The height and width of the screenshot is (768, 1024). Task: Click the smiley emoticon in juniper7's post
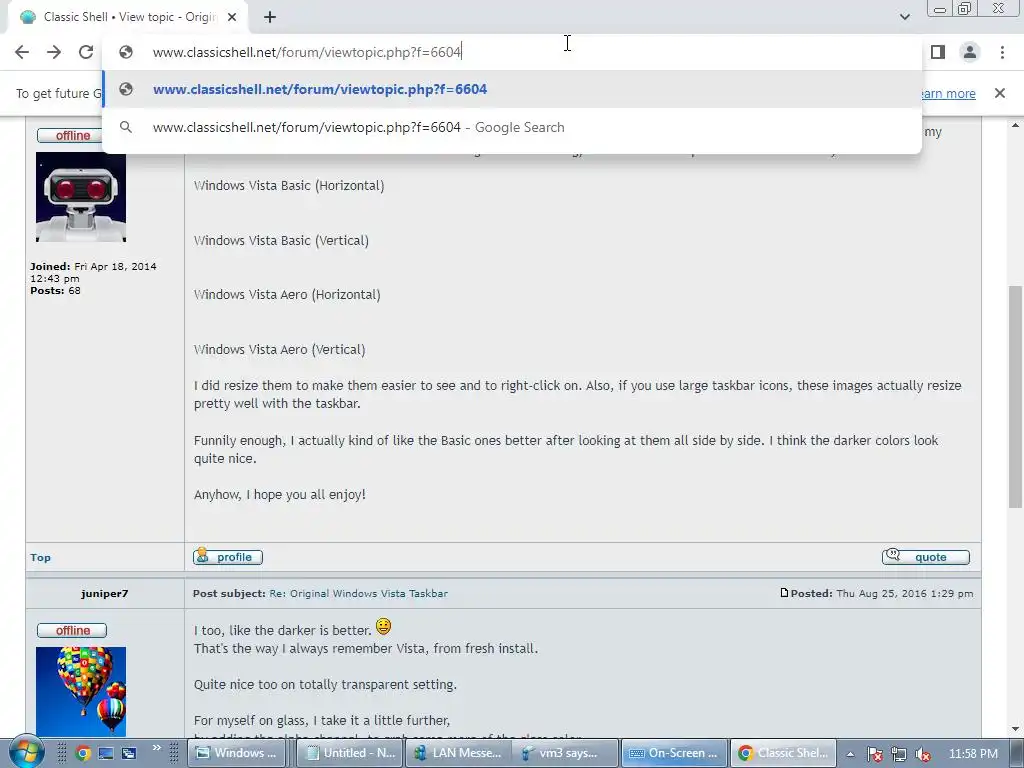[383, 627]
